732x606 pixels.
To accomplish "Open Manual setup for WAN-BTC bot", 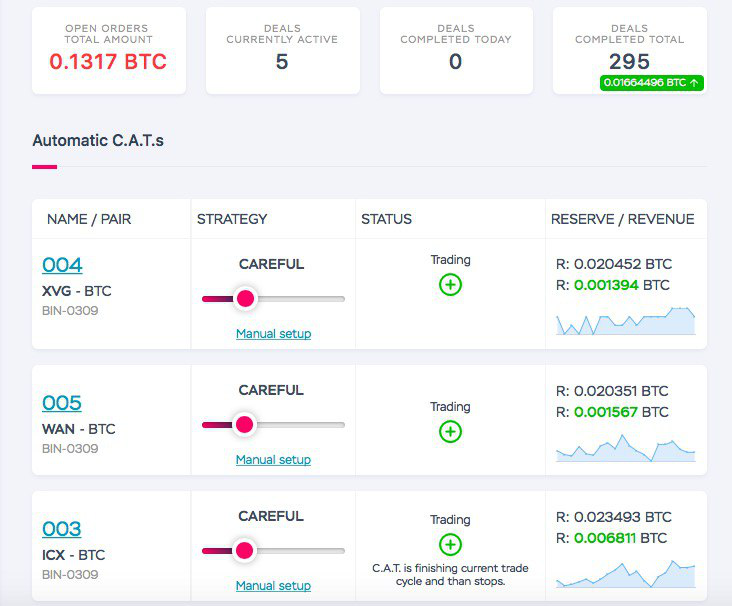I will click(x=274, y=459).
